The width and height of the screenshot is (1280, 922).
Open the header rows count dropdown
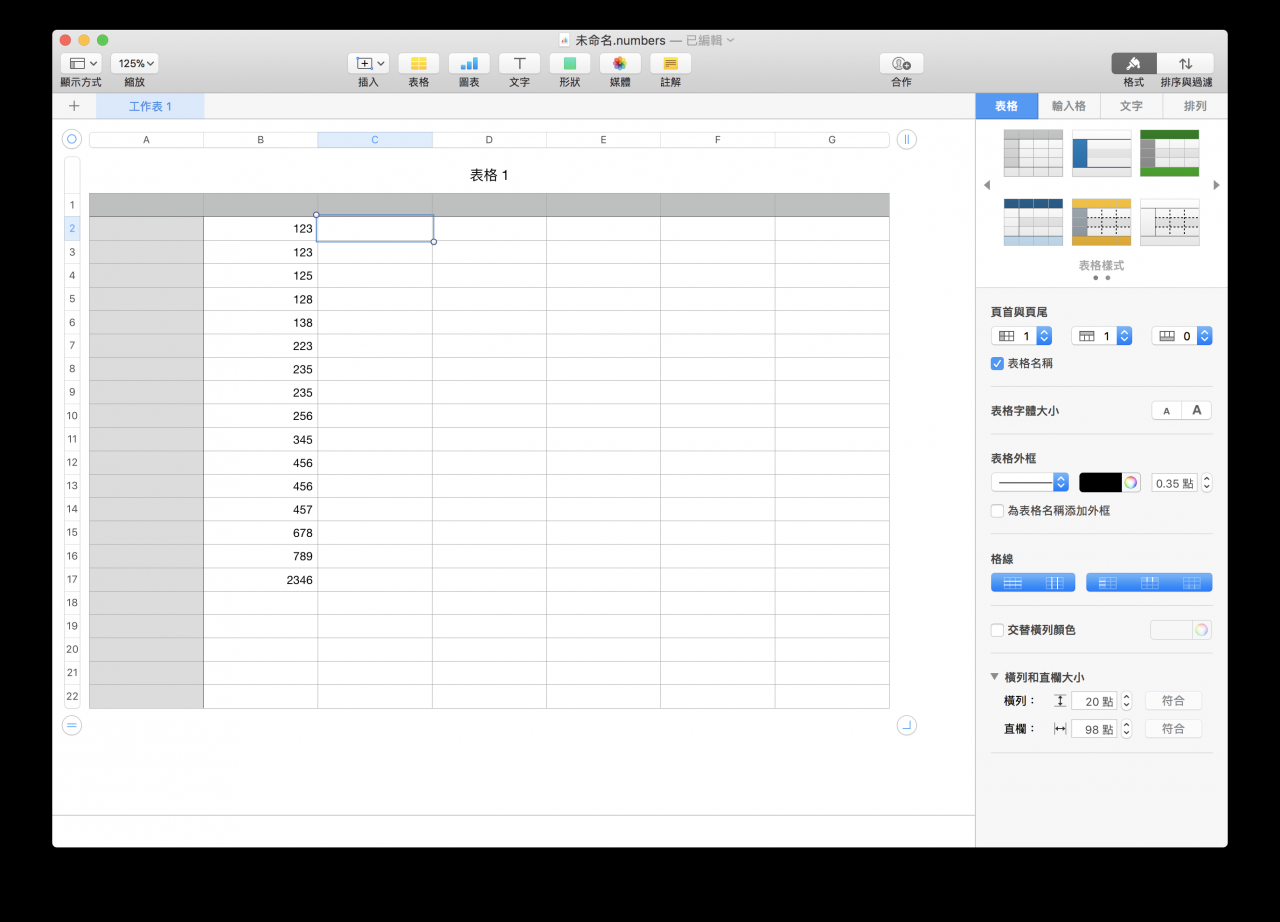1101,336
